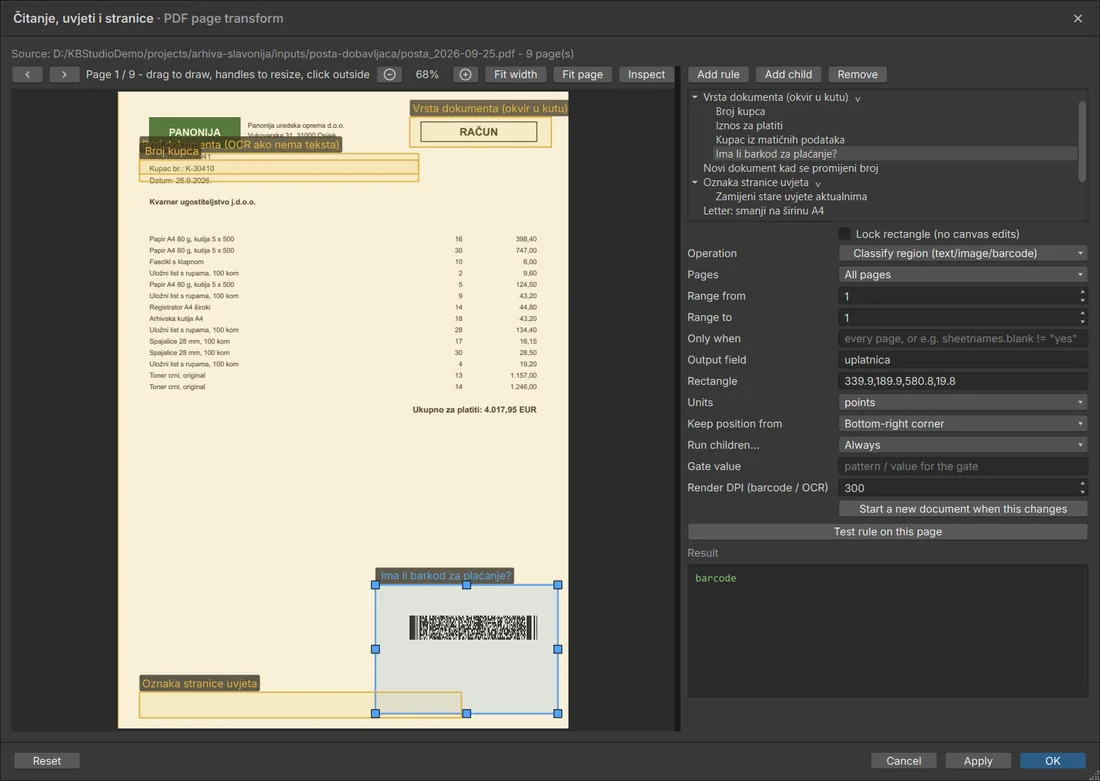Image resolution: width=1100 pixels, height=781 pixels.
Task: Open the Operation dropdown
Action: [963, 253]
